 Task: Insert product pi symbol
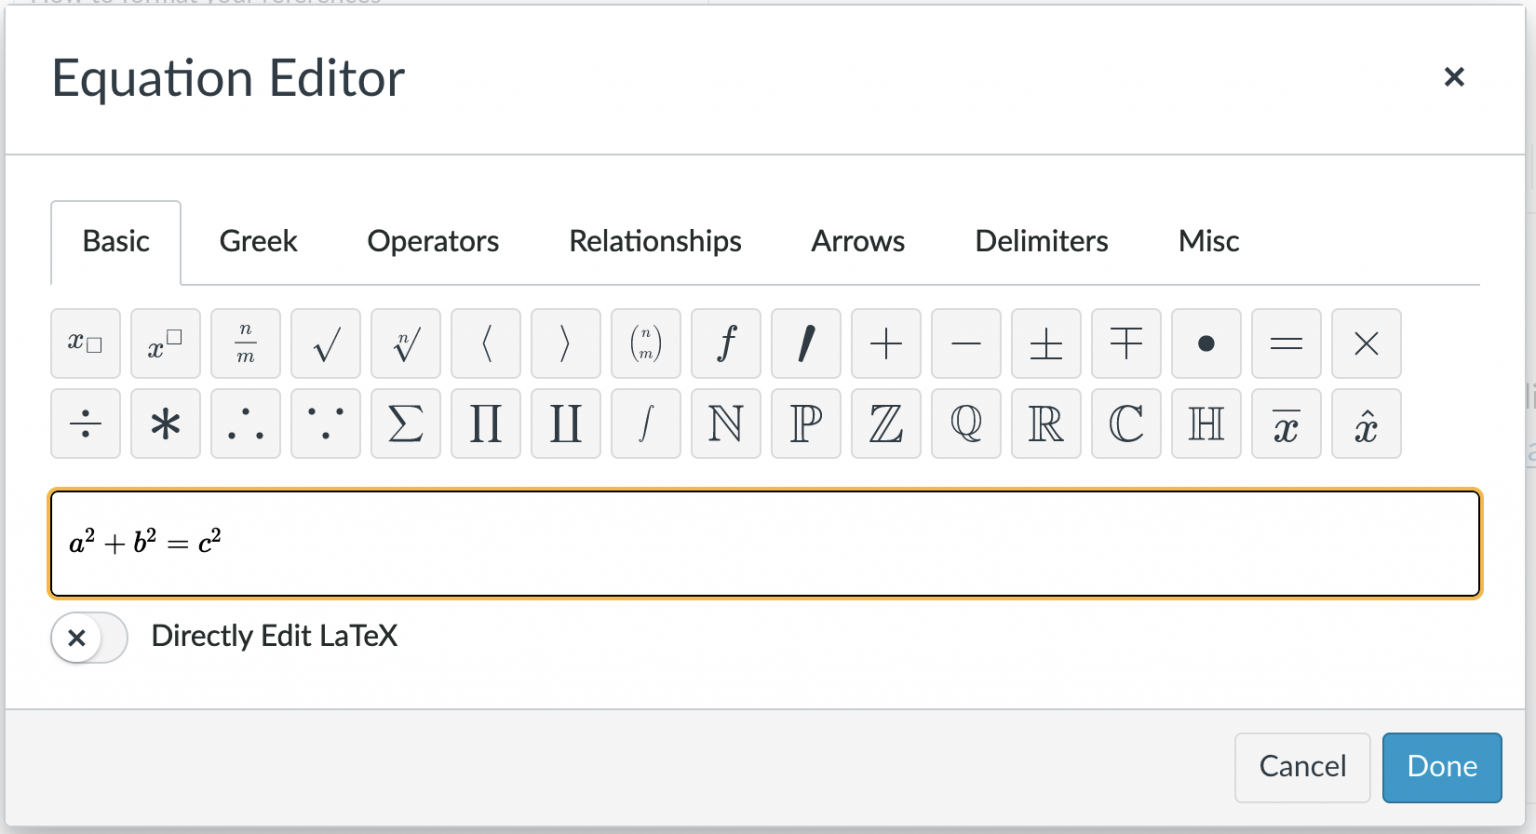486,424
